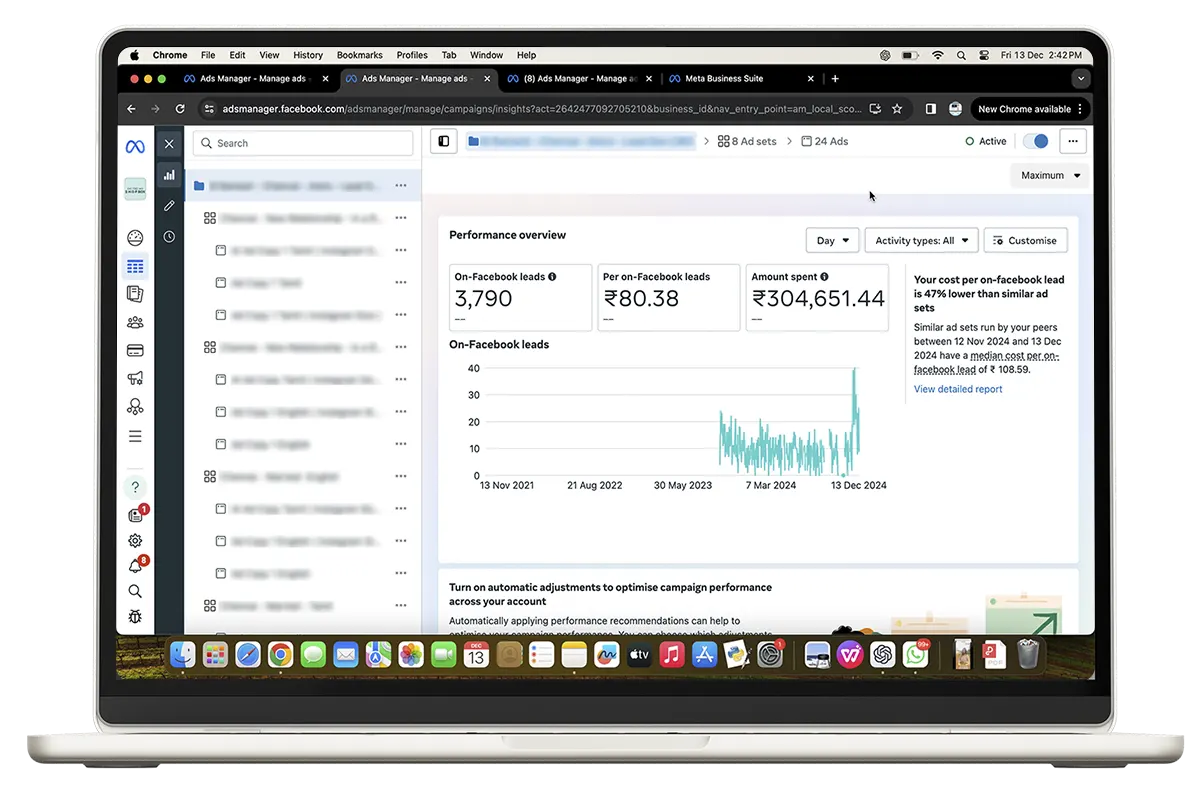Open the Billing card icon in sidebar
The width and height of the screenshot is (1200, 800).
pyautogui.click(x=135, y=351)
